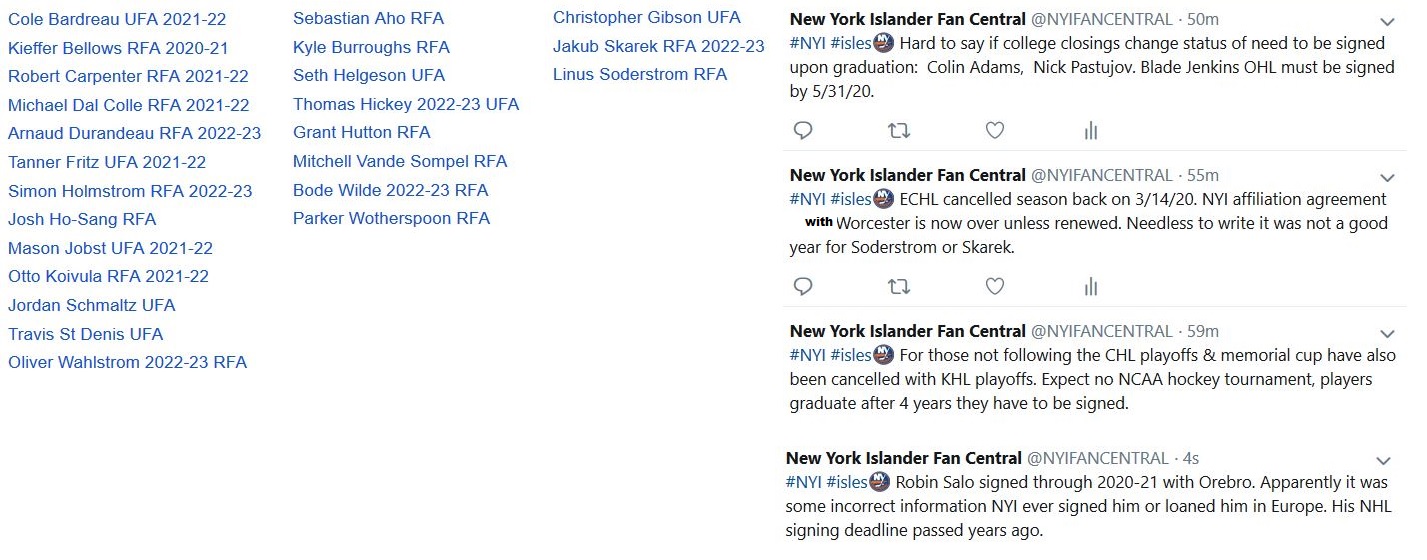
Task: Expand options chevron on the 50m tweet
Action: 1387,21
